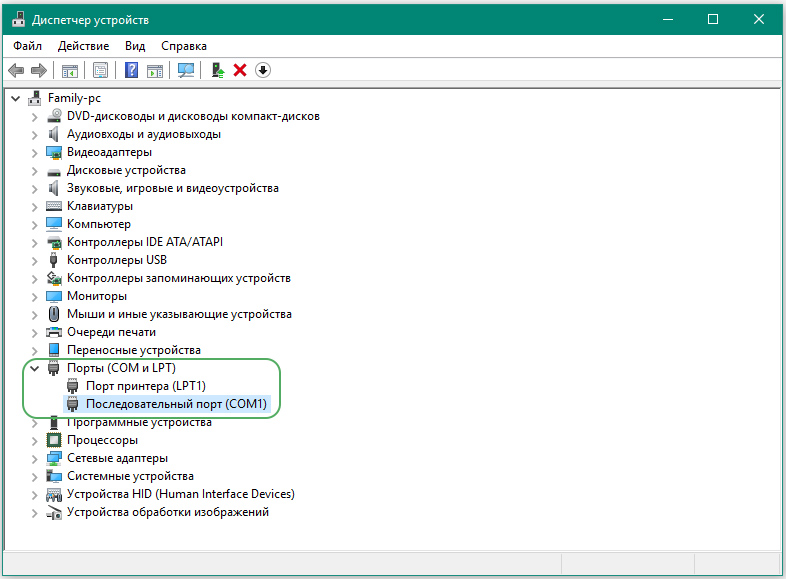Open the Вид menu
Image resolution: width=786 pixels, height=579 pixels.
coord(135,46)
